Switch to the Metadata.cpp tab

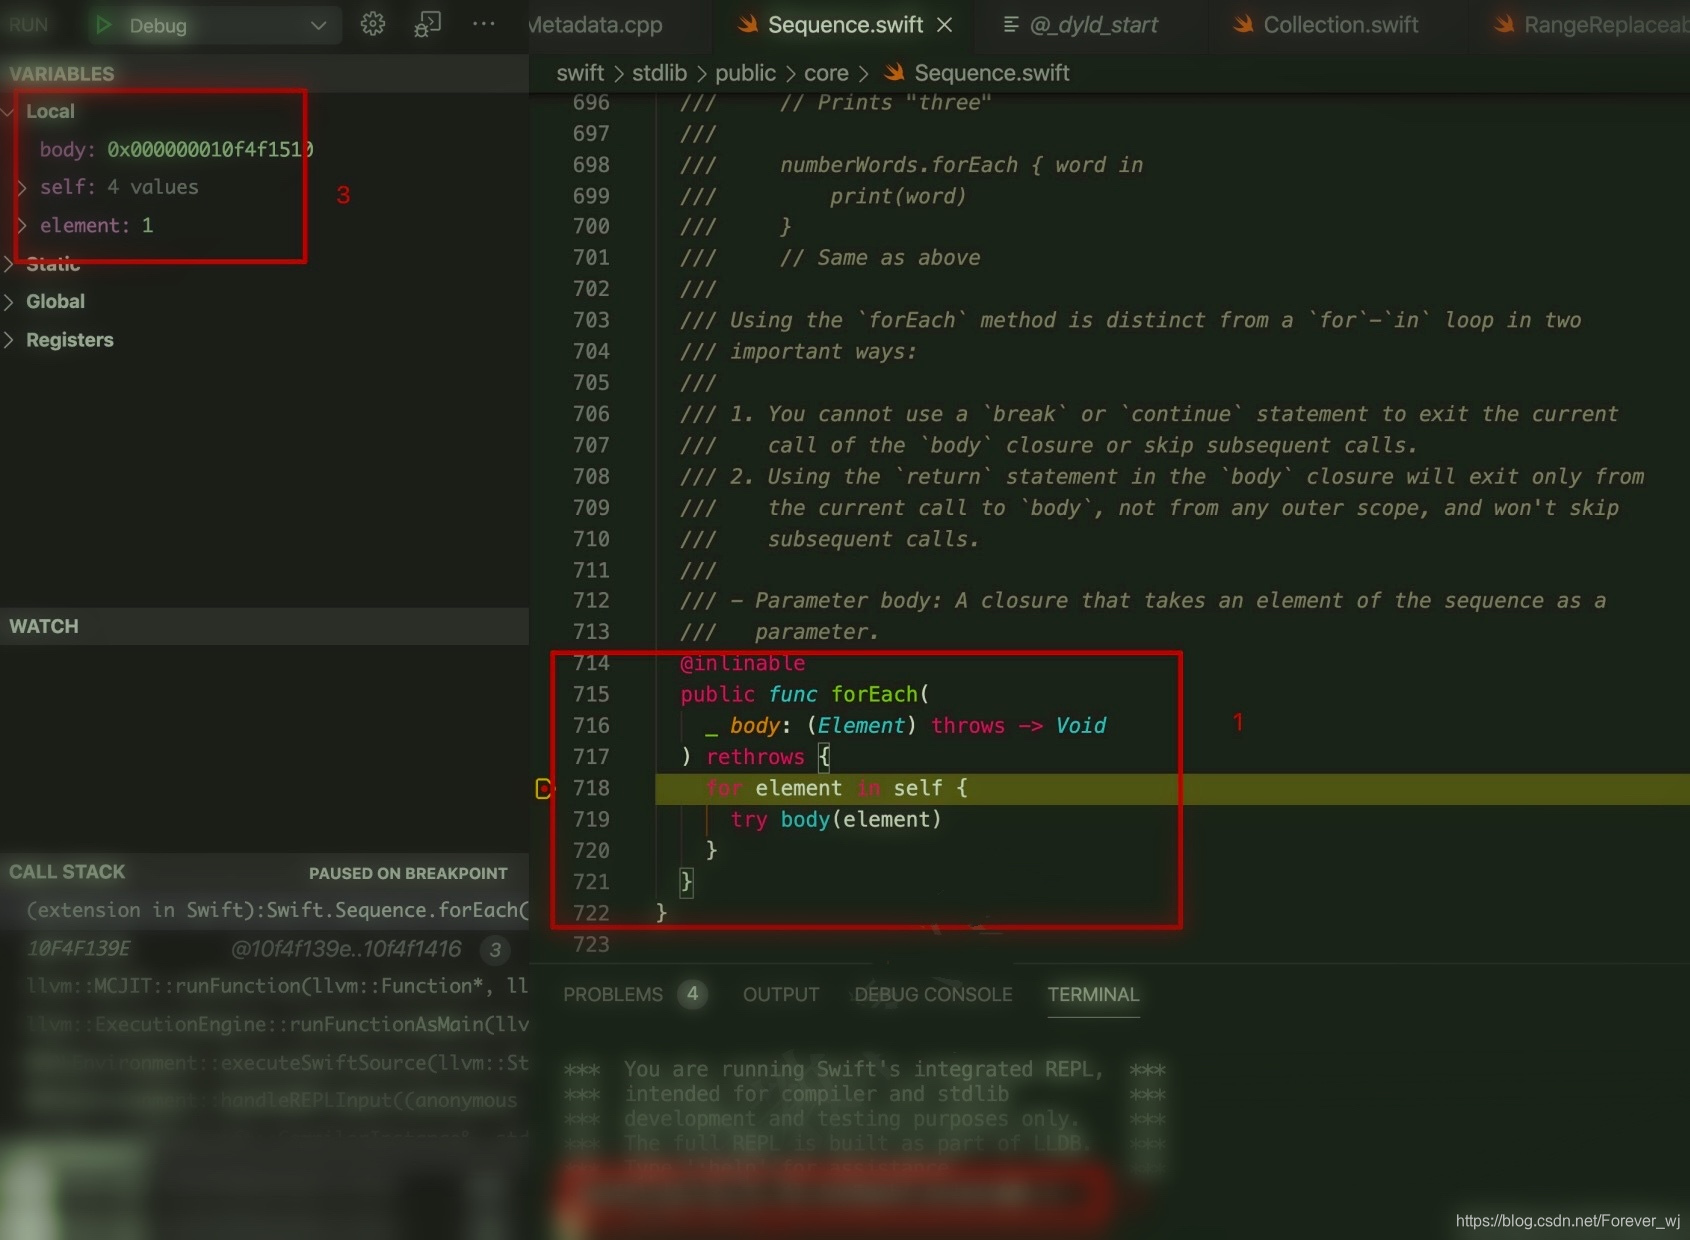coord(596,25)
